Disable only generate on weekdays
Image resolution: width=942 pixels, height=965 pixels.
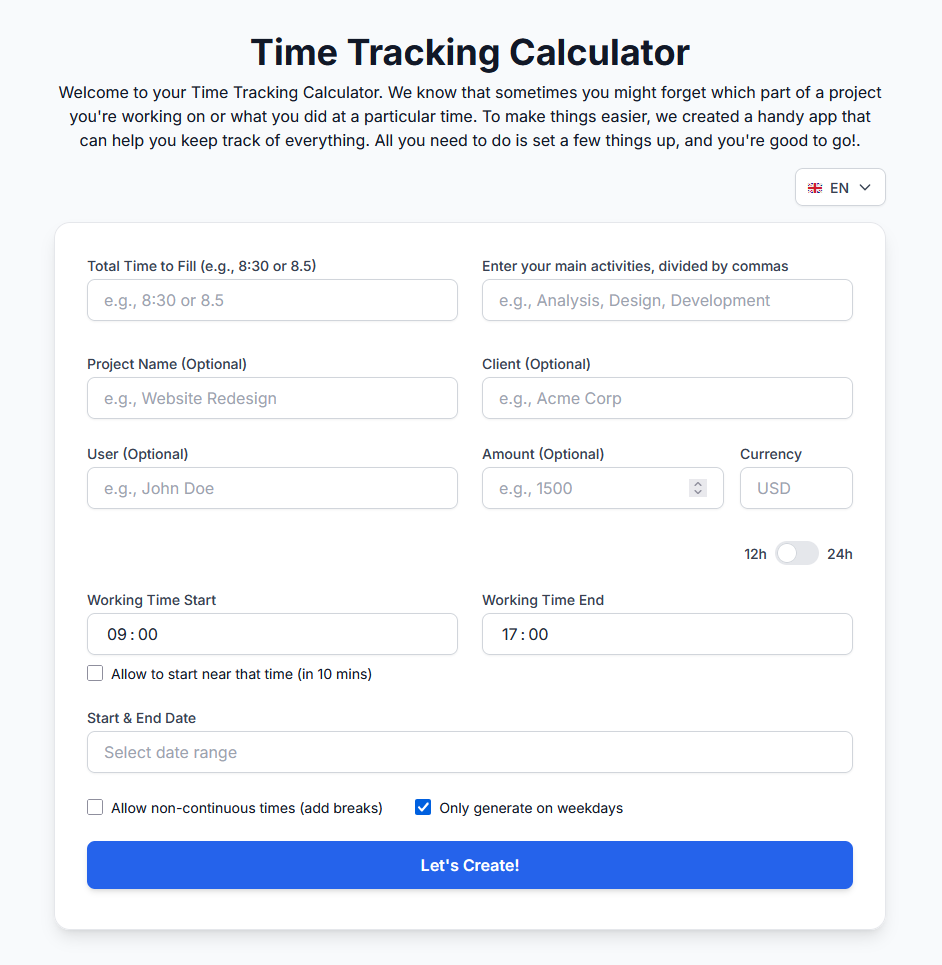(423, 807)
